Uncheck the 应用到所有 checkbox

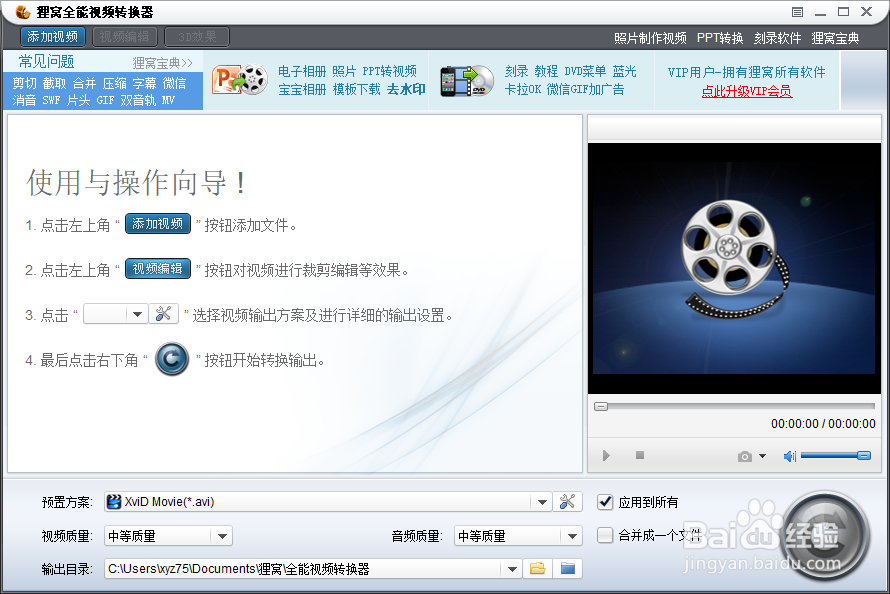coord(605,501)
